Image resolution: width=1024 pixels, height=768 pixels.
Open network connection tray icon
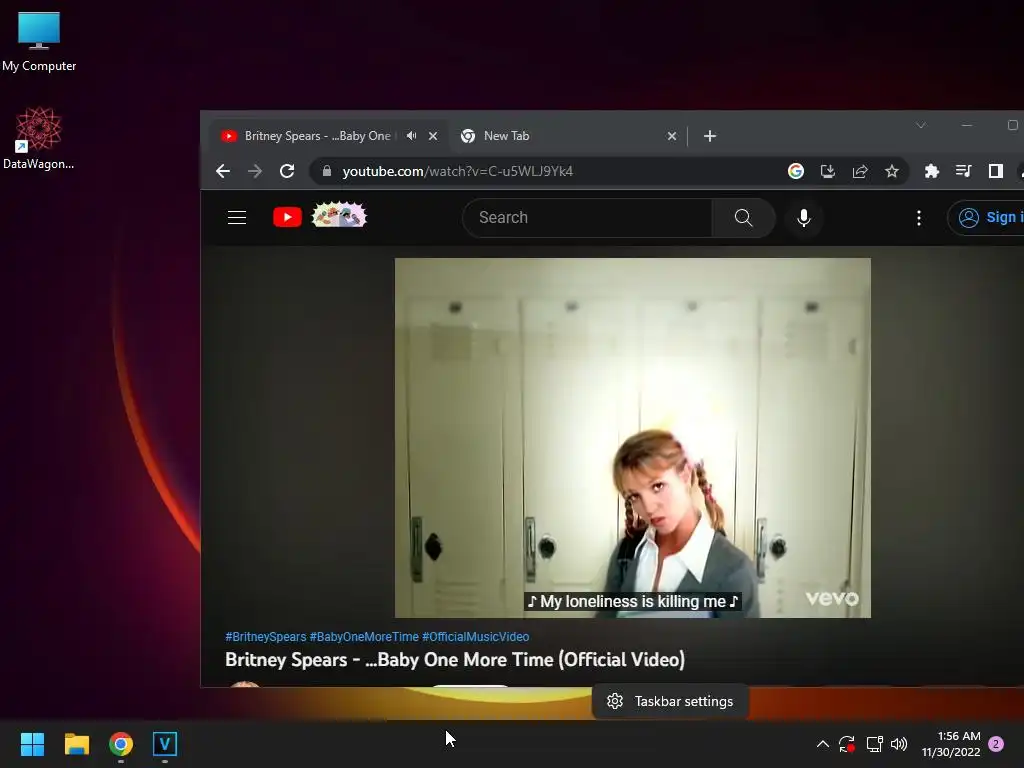[x=874, y=744]
